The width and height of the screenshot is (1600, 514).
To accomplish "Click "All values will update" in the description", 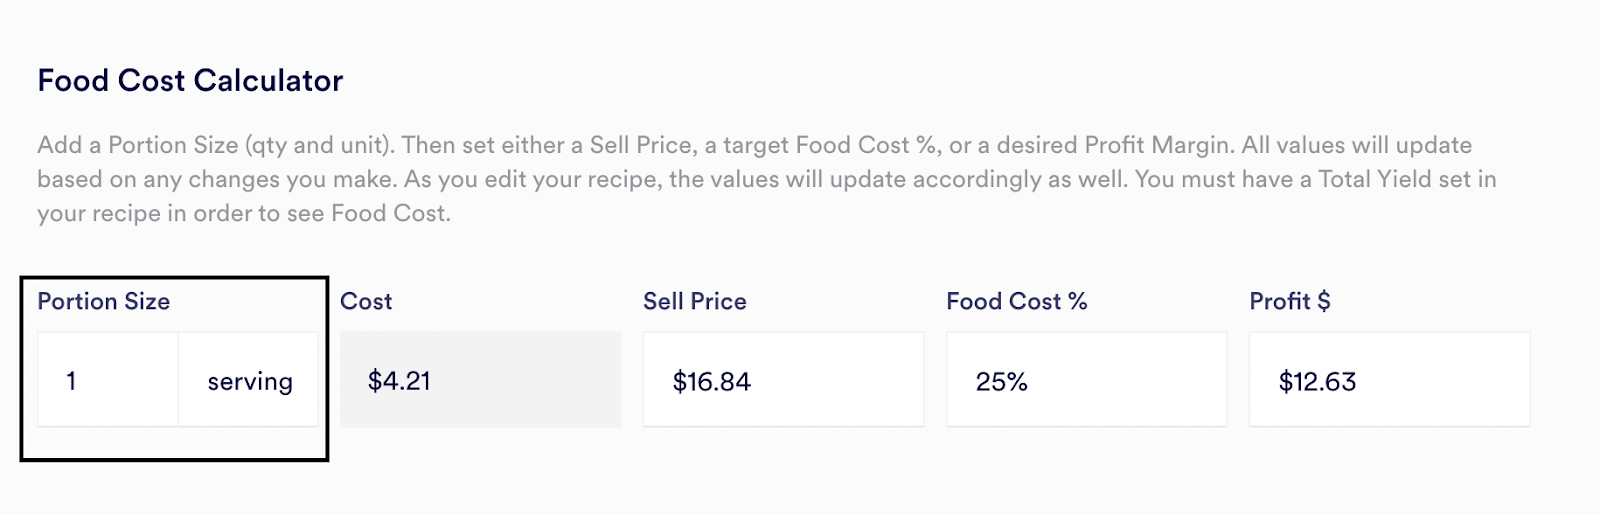I will coord(1356,145).
